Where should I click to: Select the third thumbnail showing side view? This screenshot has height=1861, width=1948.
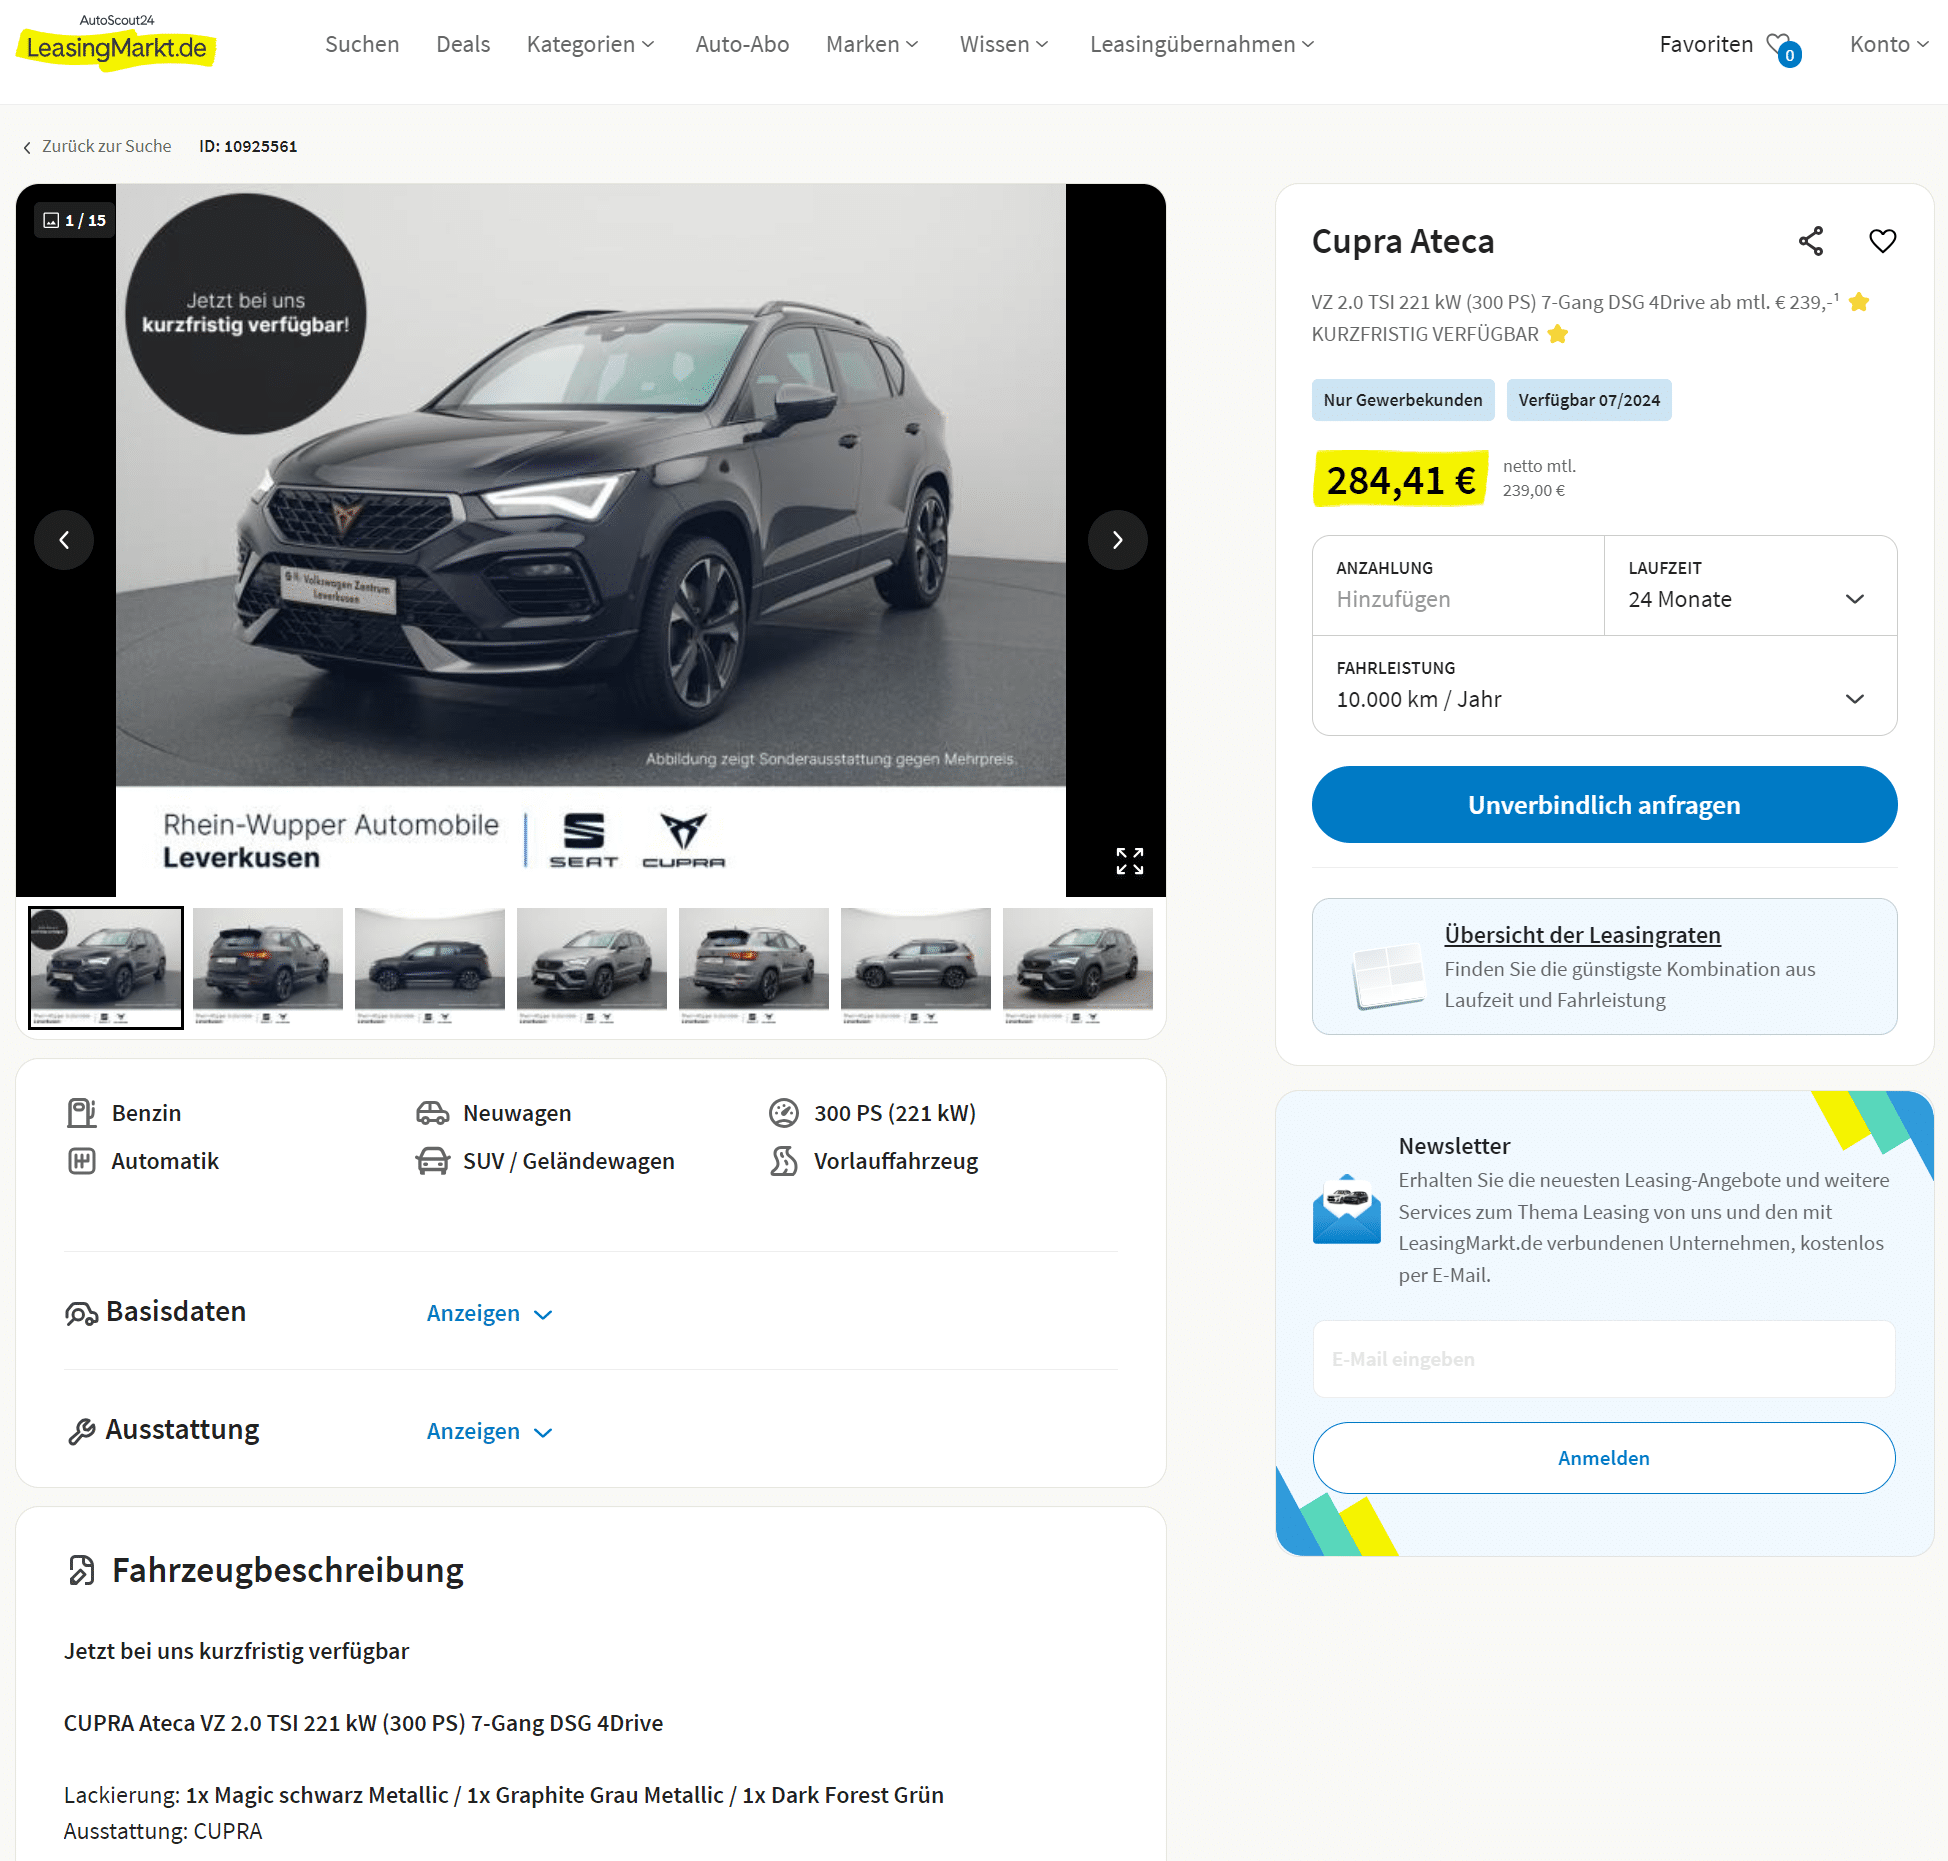(430, 967)
